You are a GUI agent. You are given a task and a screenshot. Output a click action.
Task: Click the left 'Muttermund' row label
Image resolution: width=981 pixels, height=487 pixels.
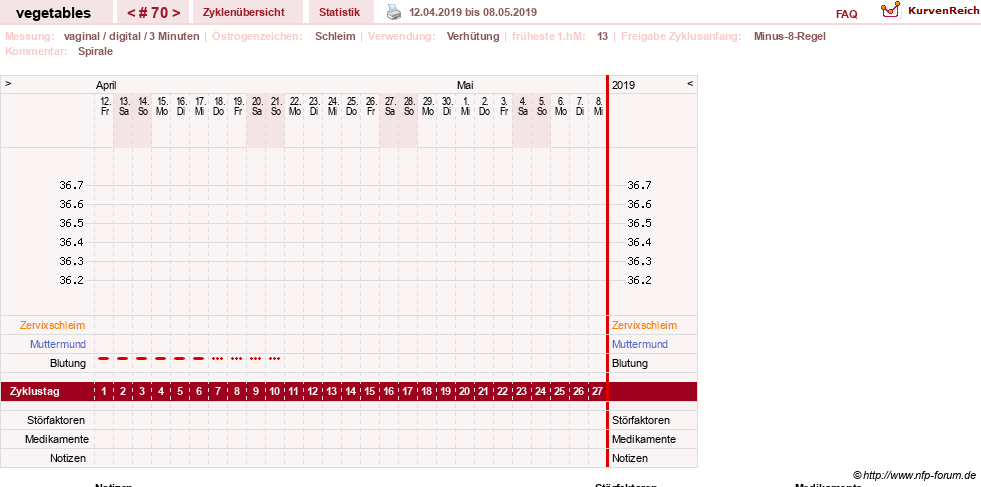[x=58, y=344]
